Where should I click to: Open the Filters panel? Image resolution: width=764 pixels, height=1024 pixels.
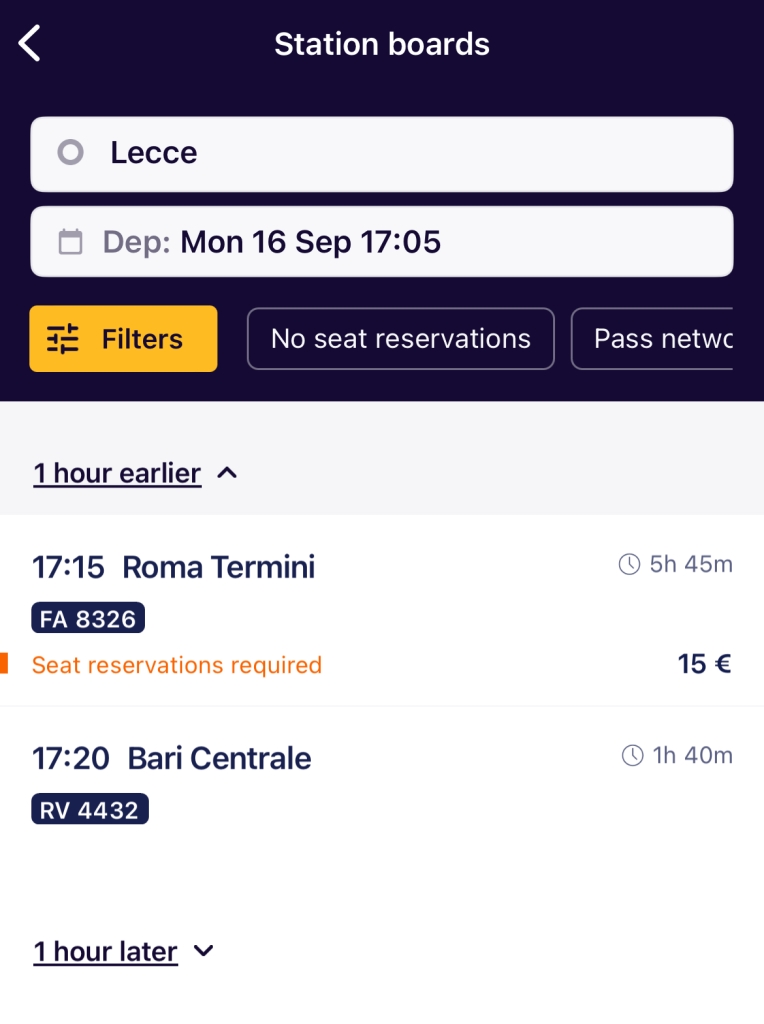(x=123, y=339)
